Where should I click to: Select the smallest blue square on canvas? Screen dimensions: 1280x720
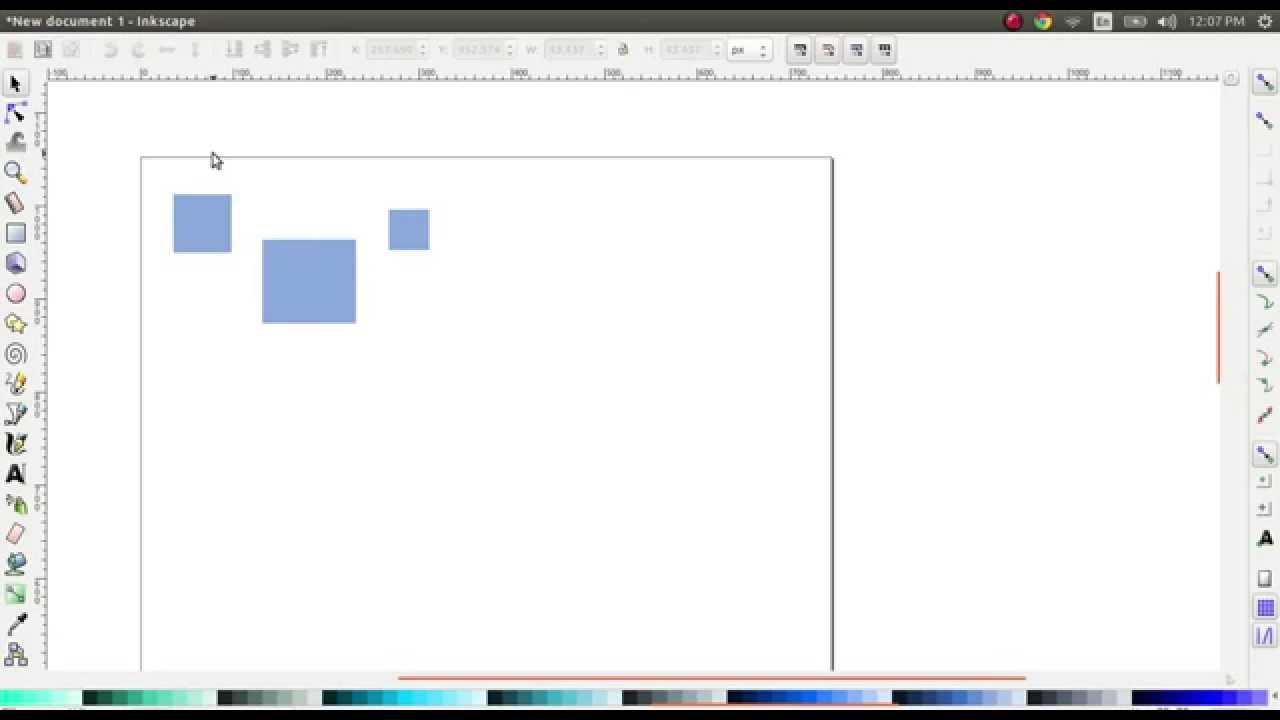pos(409,229)
